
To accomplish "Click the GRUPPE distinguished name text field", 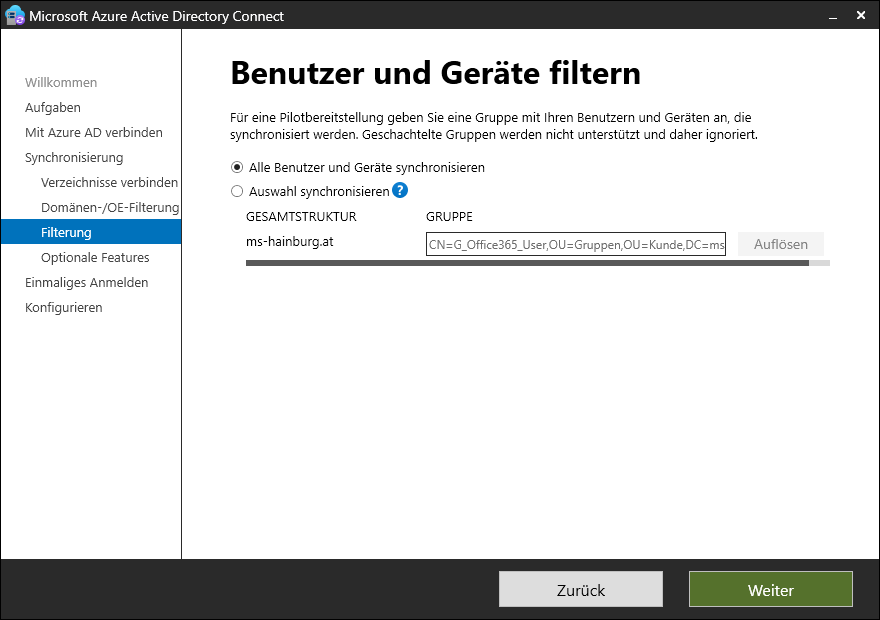I will coord(576,244).
